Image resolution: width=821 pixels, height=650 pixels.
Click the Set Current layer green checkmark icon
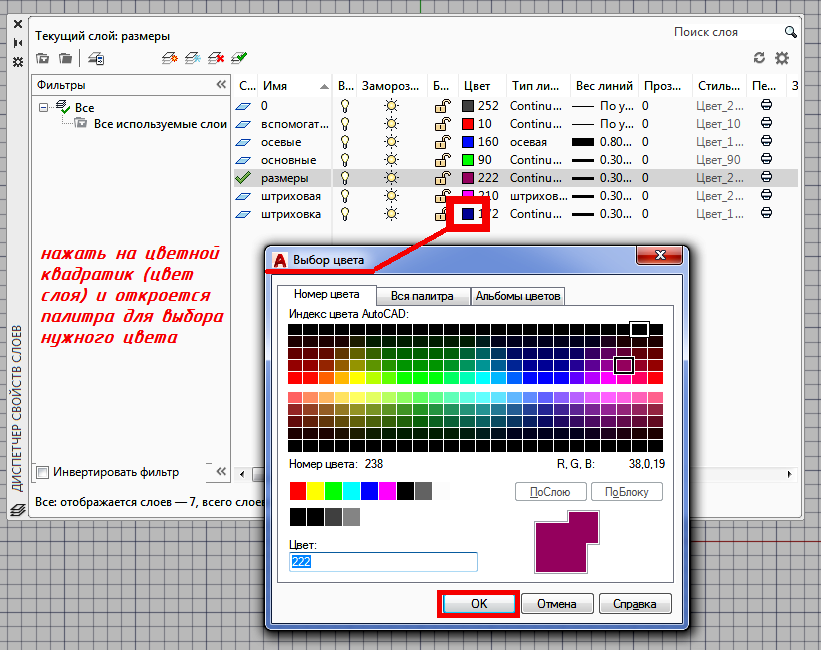[239, 59]
